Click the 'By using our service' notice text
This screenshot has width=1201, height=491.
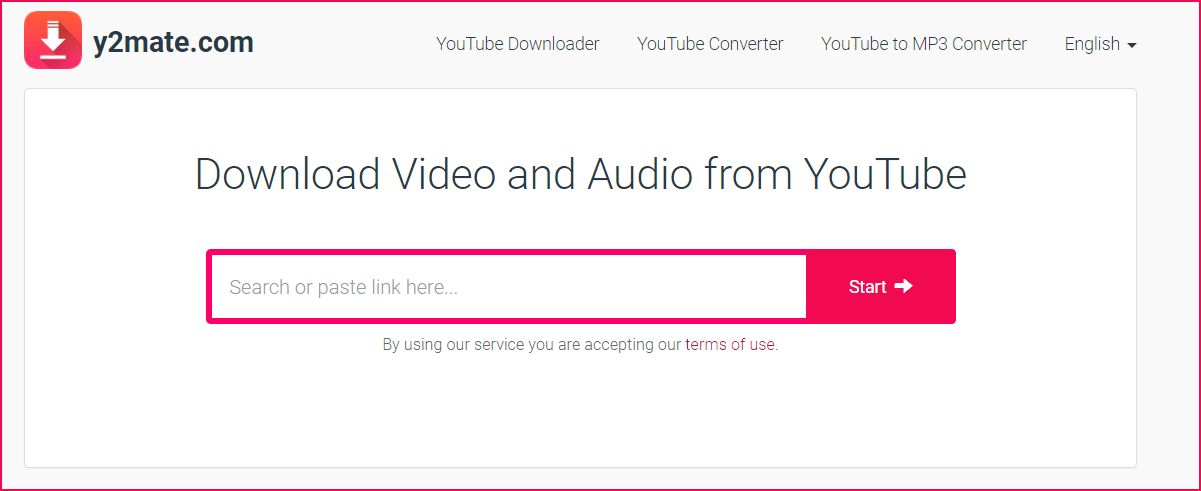coord(580,344)
